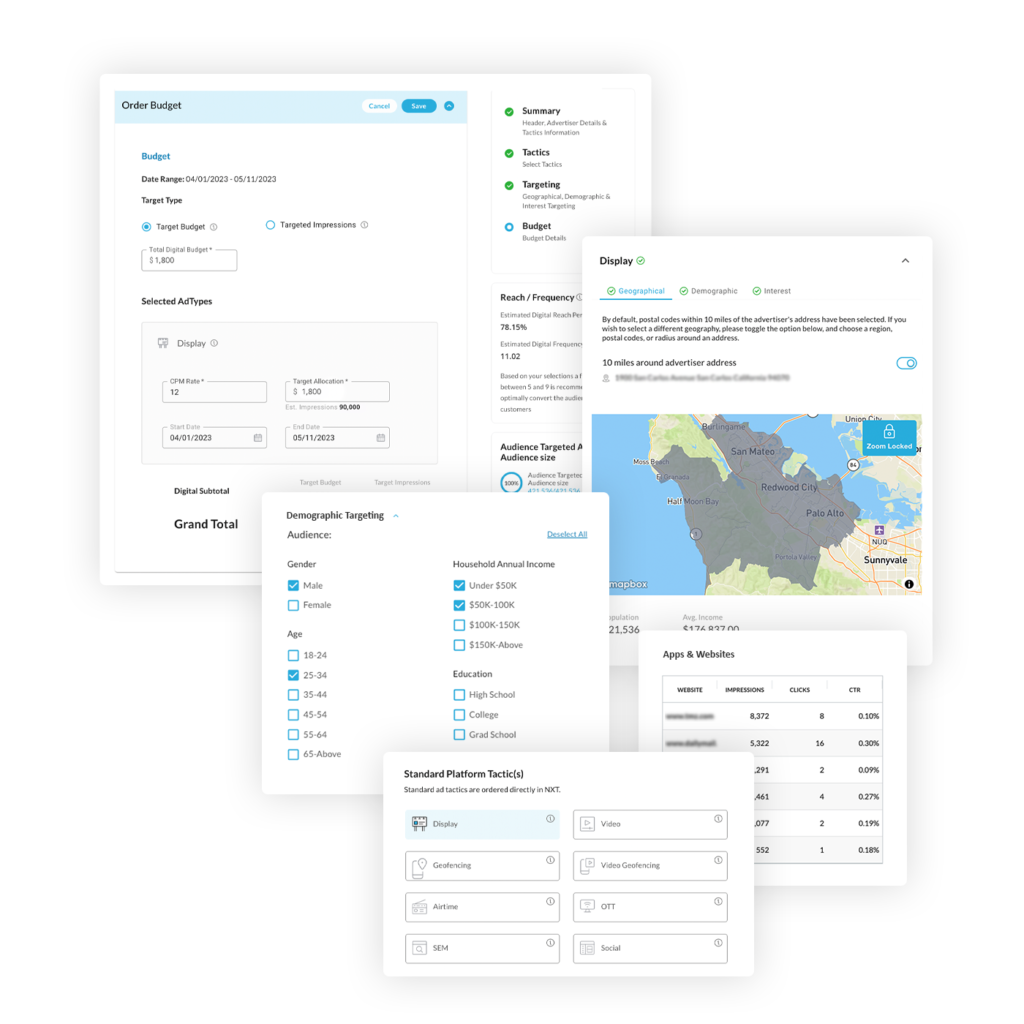This screenshot has height=1024, width=1024.
Task: Uncheck the 25-34 age checkbox
Action: click(293, 675)
